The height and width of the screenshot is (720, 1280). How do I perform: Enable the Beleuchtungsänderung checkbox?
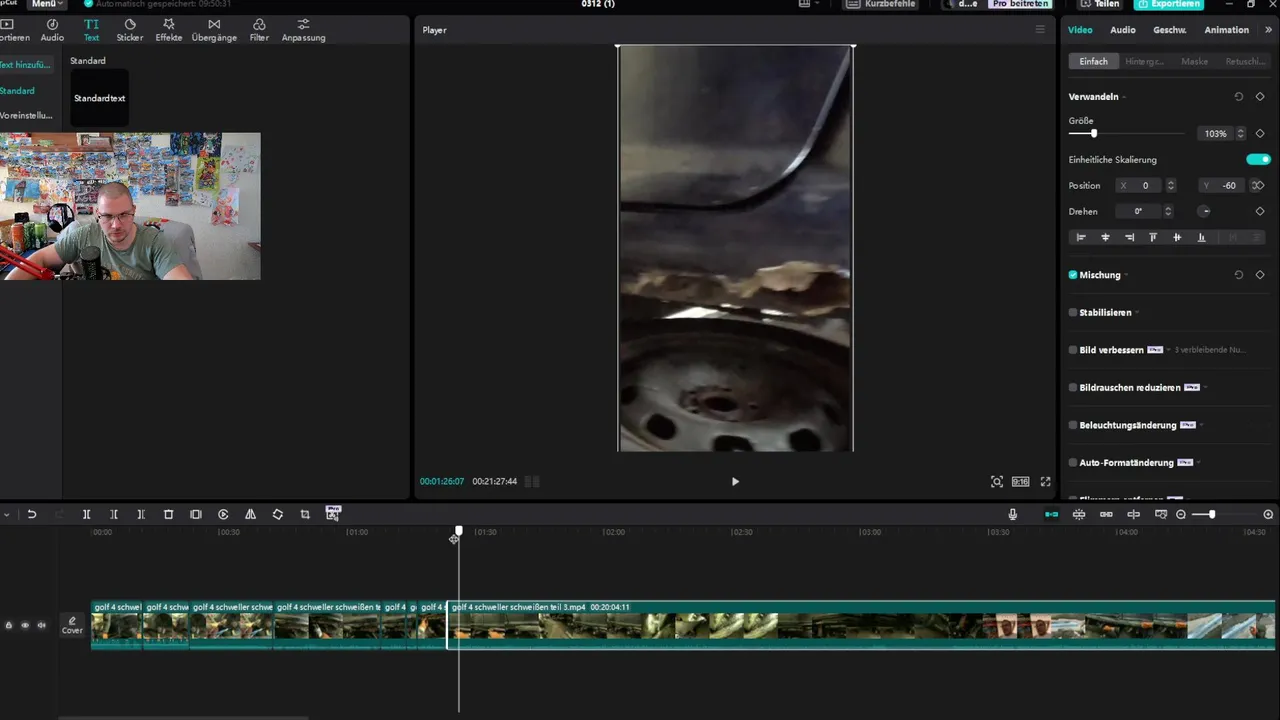1073,425
